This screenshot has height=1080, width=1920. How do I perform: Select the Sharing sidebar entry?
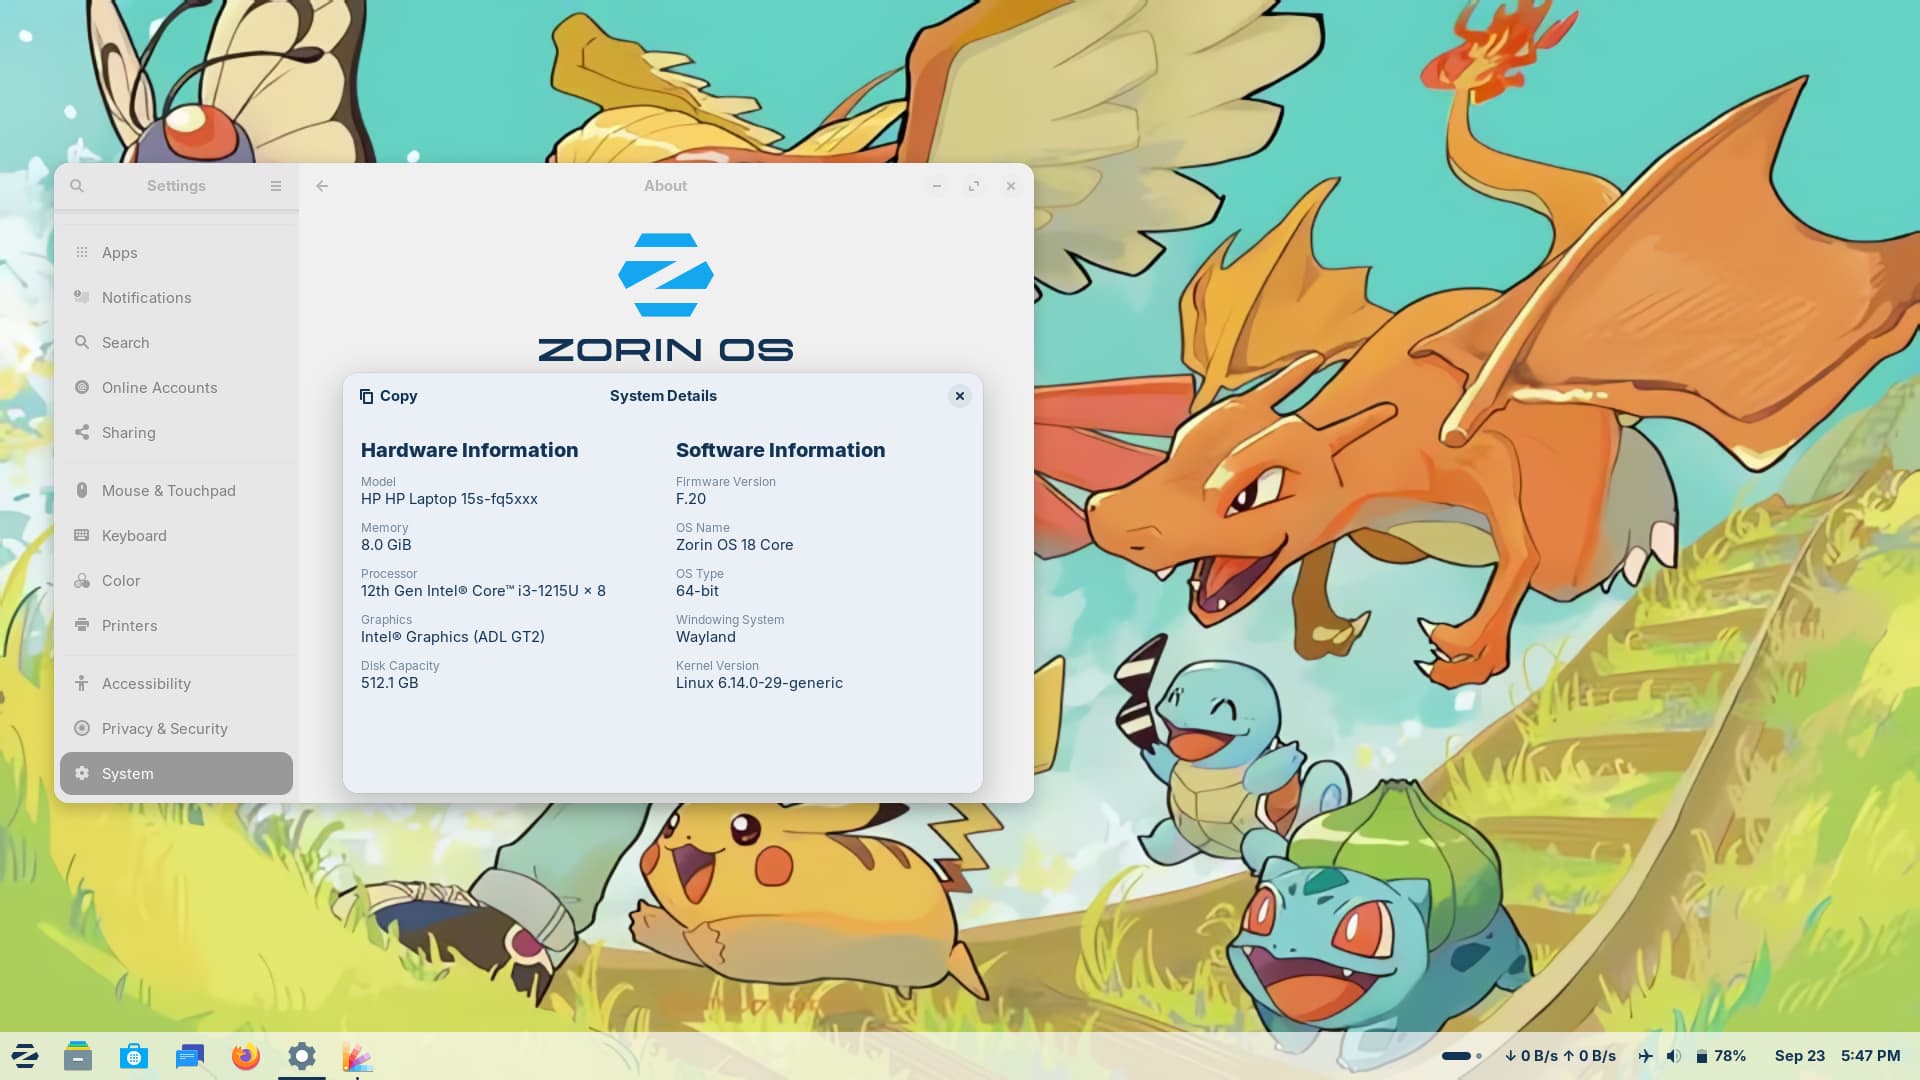tap(128, 433)
